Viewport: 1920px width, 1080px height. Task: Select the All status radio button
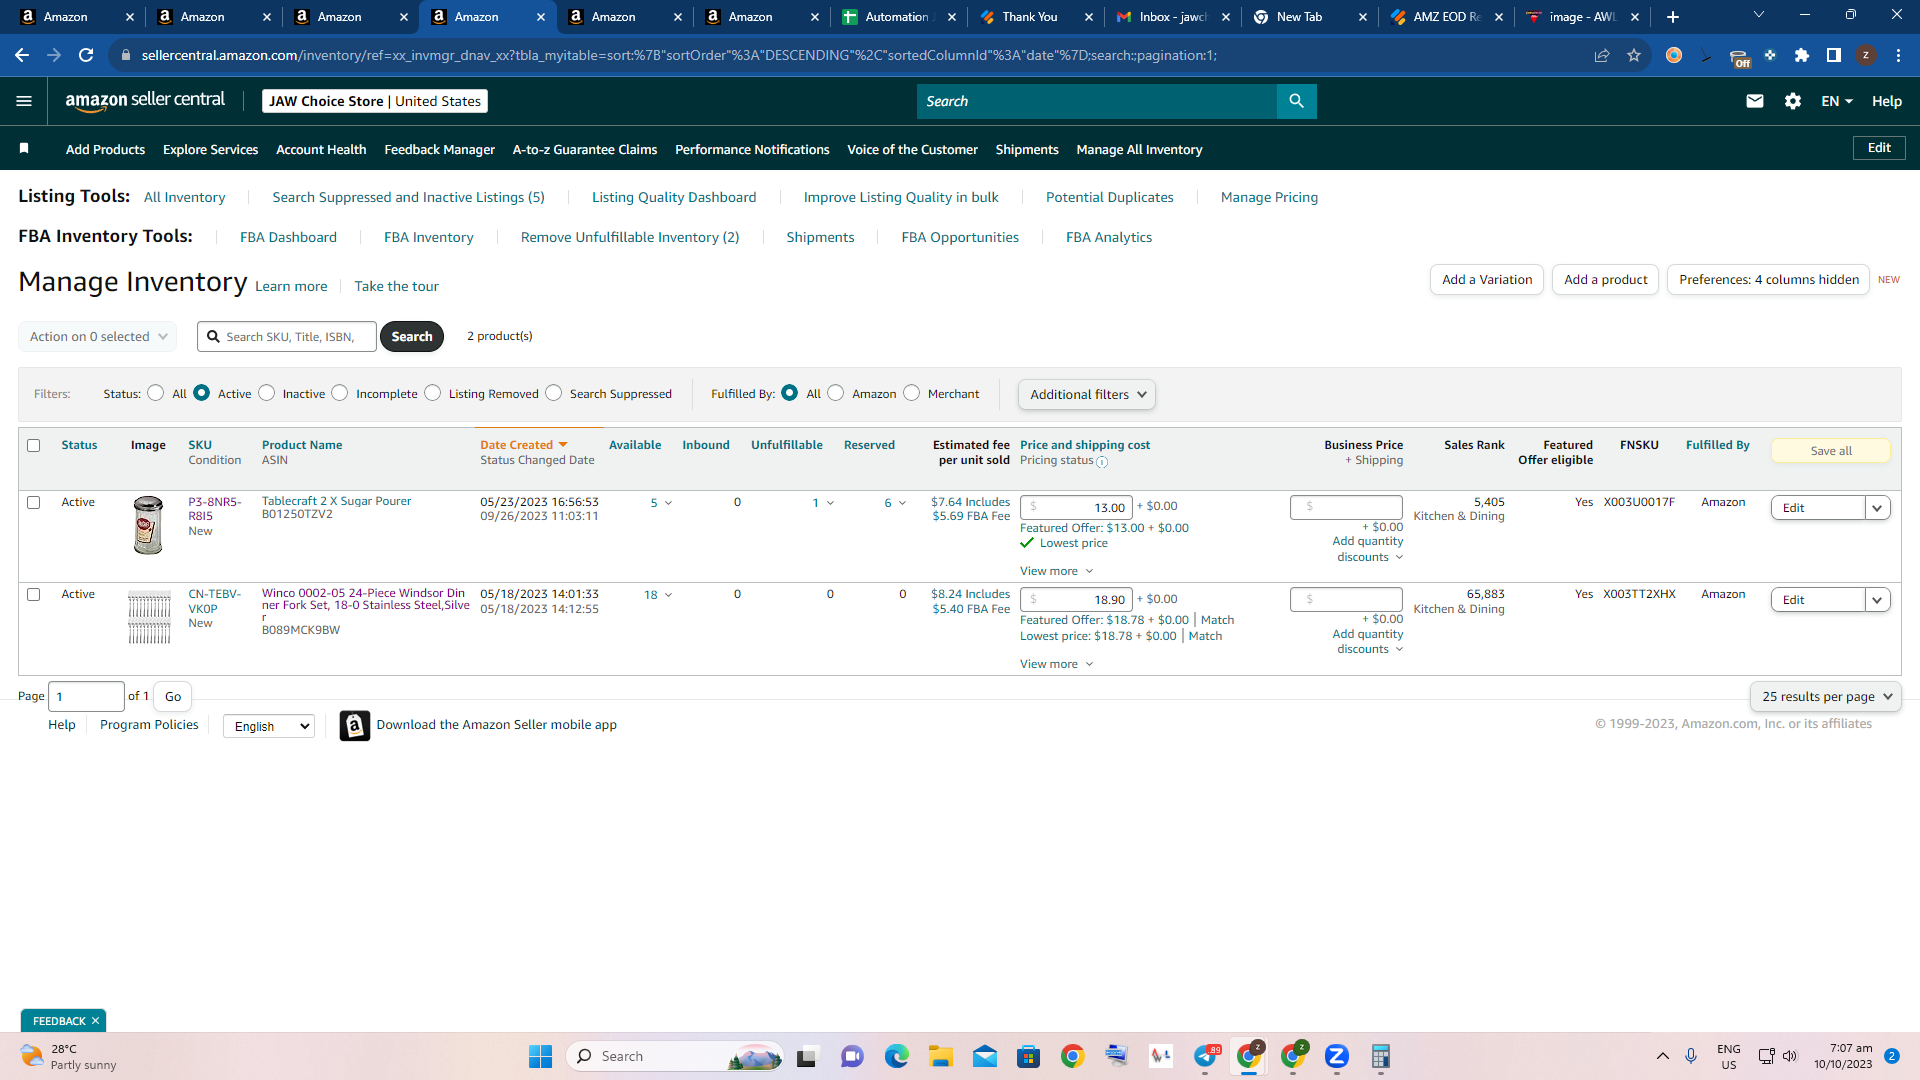(156, 393)
